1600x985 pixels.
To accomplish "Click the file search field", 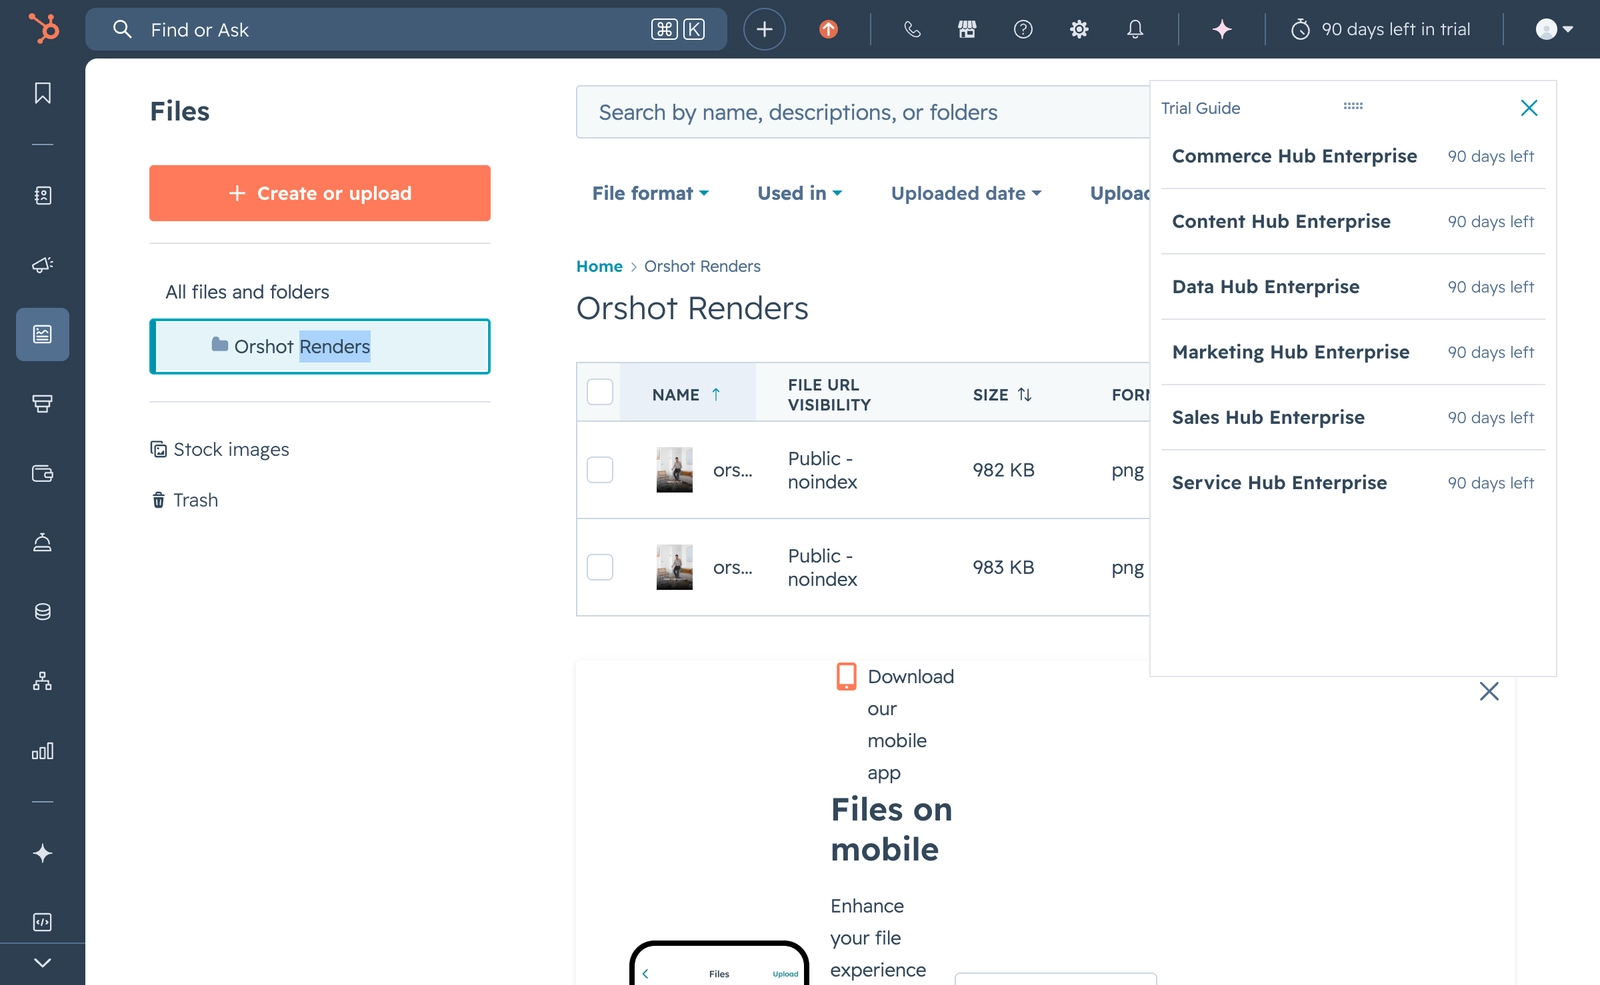I will [x=862, y=112].
